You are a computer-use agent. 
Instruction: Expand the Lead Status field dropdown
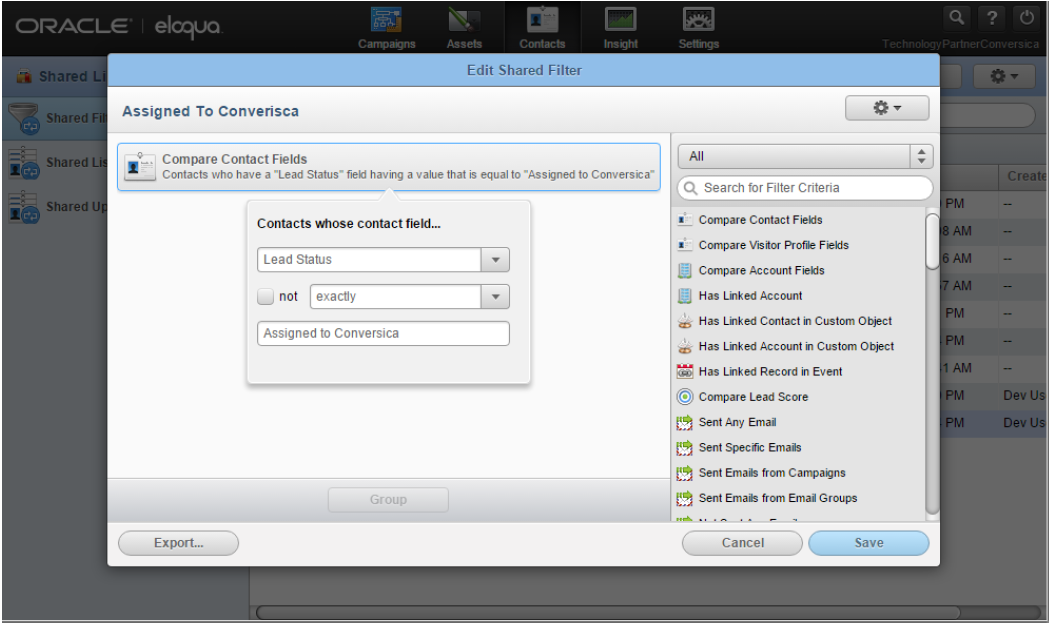(x=496, y=260)
